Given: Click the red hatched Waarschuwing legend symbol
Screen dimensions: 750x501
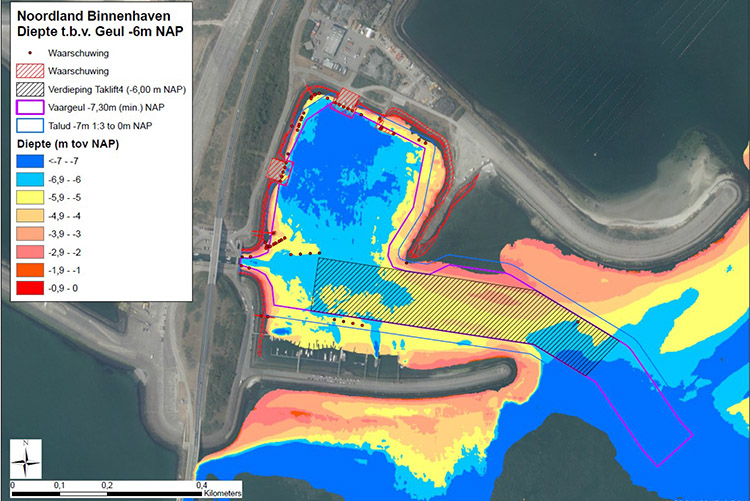Looking at the screenshot, I should pyautogui.click(x=30, y=71).
